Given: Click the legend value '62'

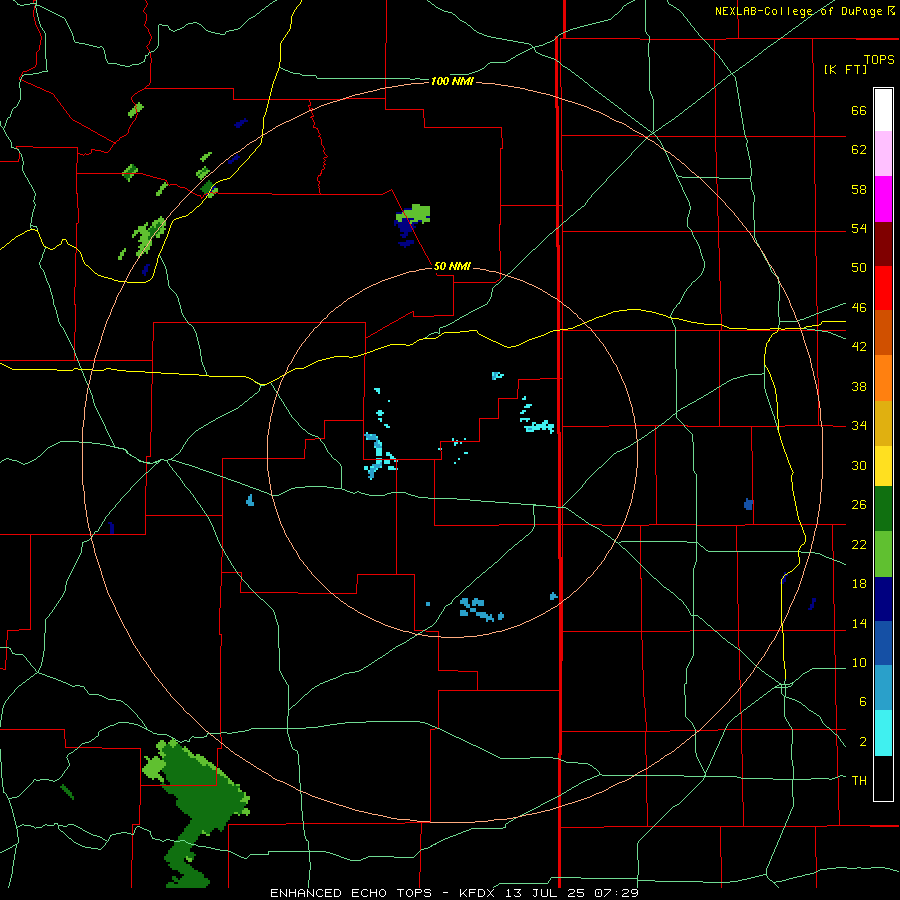Looking at the screenshot, I should click(x=859, y=150).
